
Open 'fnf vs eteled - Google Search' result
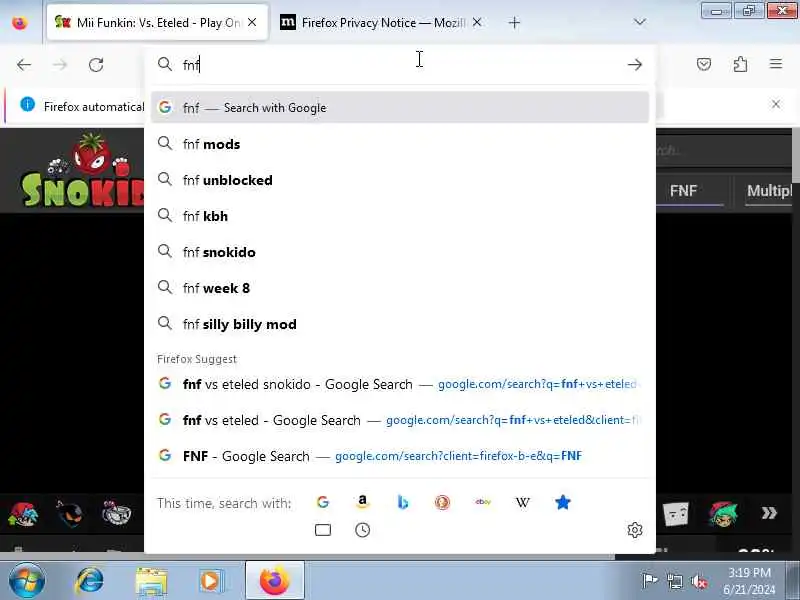pyautogui.click(x=400, y=420)
